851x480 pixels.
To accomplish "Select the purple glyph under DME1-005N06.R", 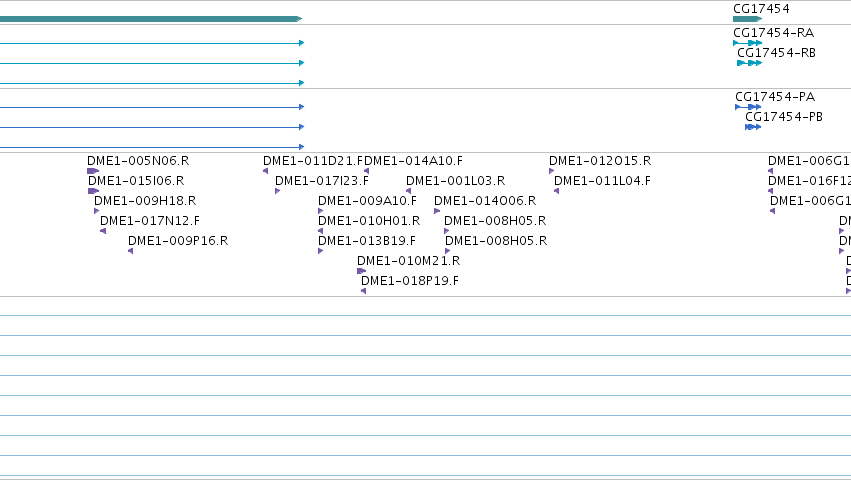I will pos(93,171).
